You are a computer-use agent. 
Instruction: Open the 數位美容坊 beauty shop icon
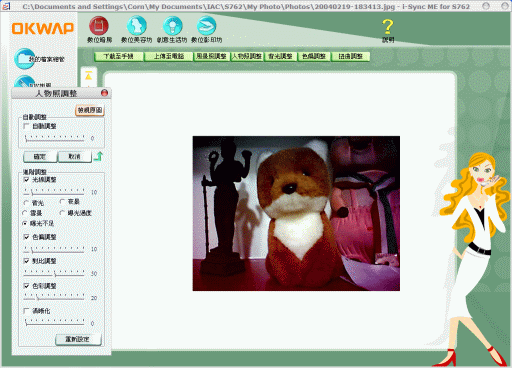point(136,26)
